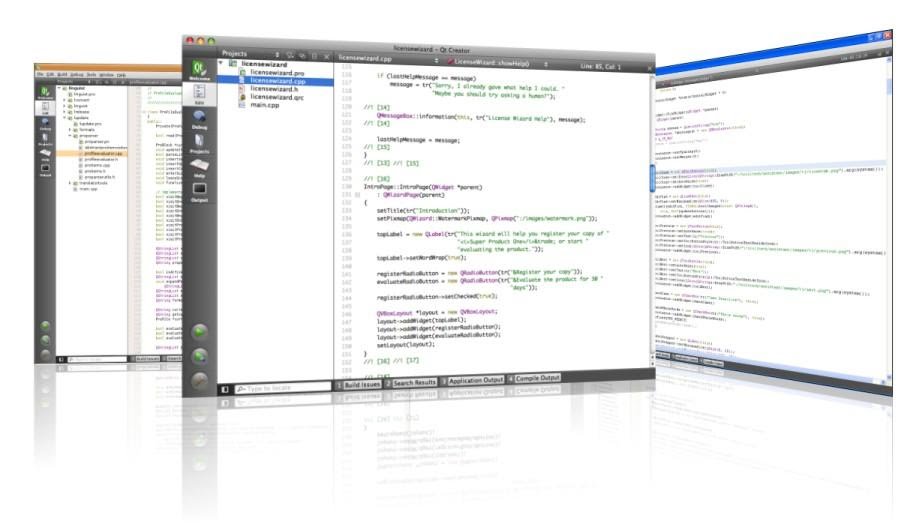
Task: Open the Build Issues output tab
Action: click(358, 385)
